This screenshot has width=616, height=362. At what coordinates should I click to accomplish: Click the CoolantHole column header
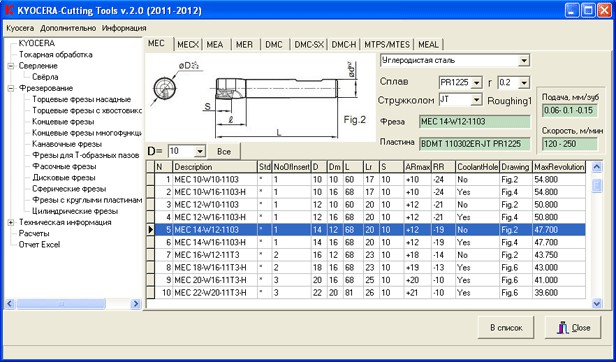478,167
